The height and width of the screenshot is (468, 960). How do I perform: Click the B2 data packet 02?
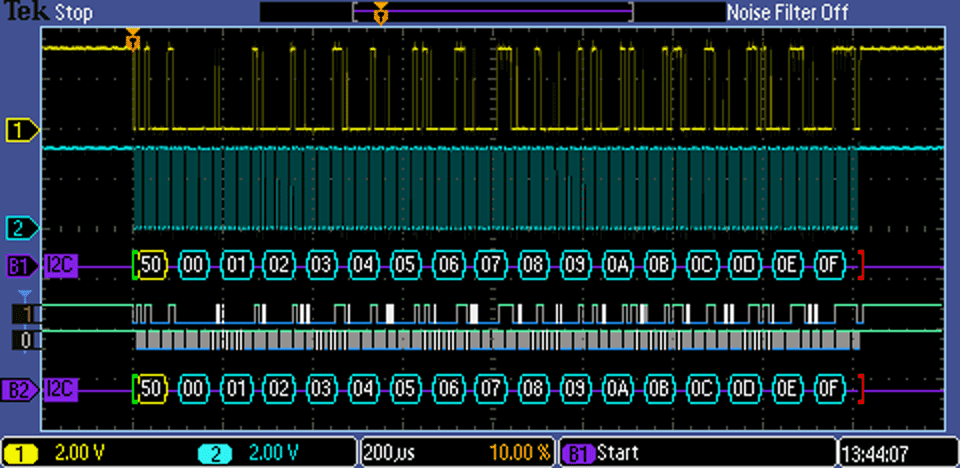279,388
